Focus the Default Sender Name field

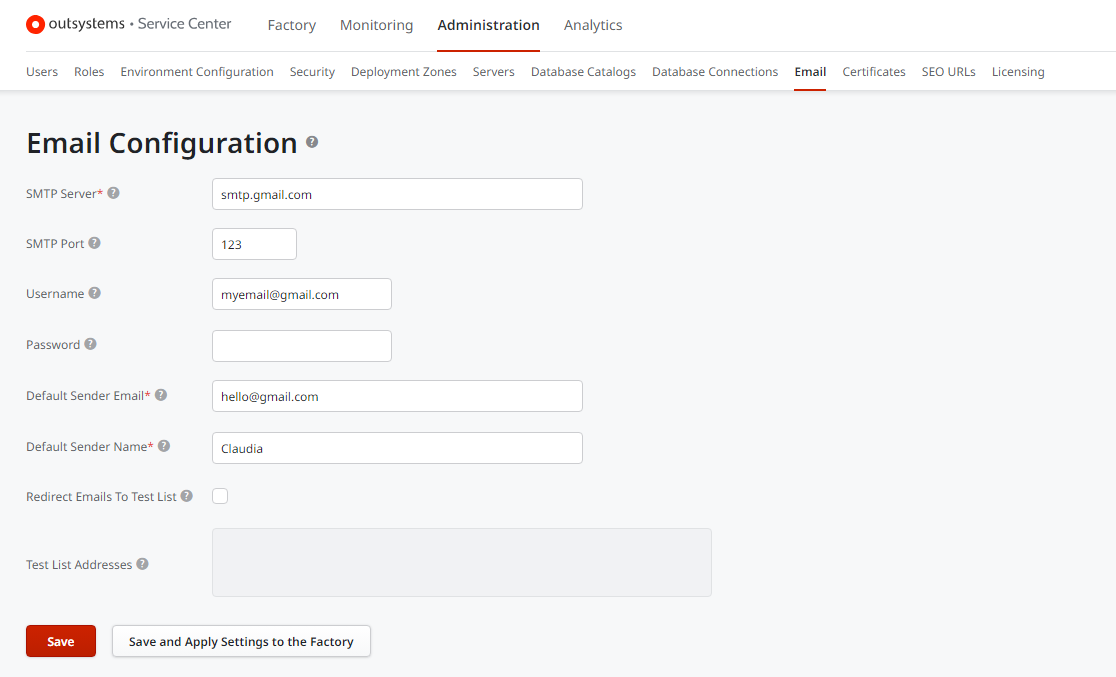pyautogui.click(x=397, y=448)
